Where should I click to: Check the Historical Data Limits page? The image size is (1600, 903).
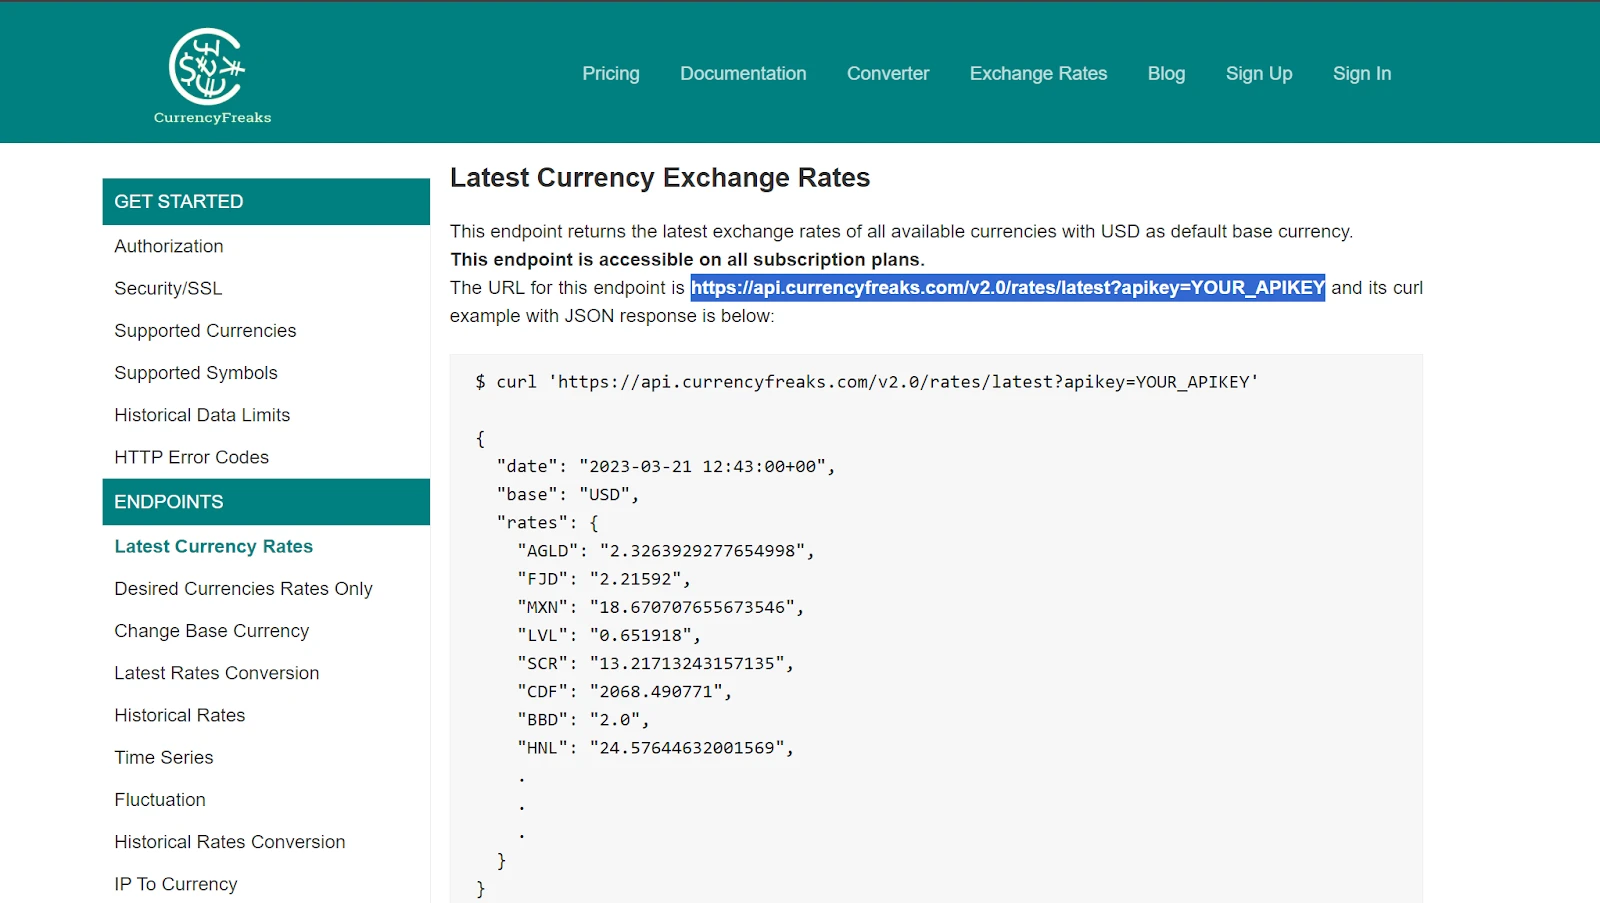click(x=202, y=414)
